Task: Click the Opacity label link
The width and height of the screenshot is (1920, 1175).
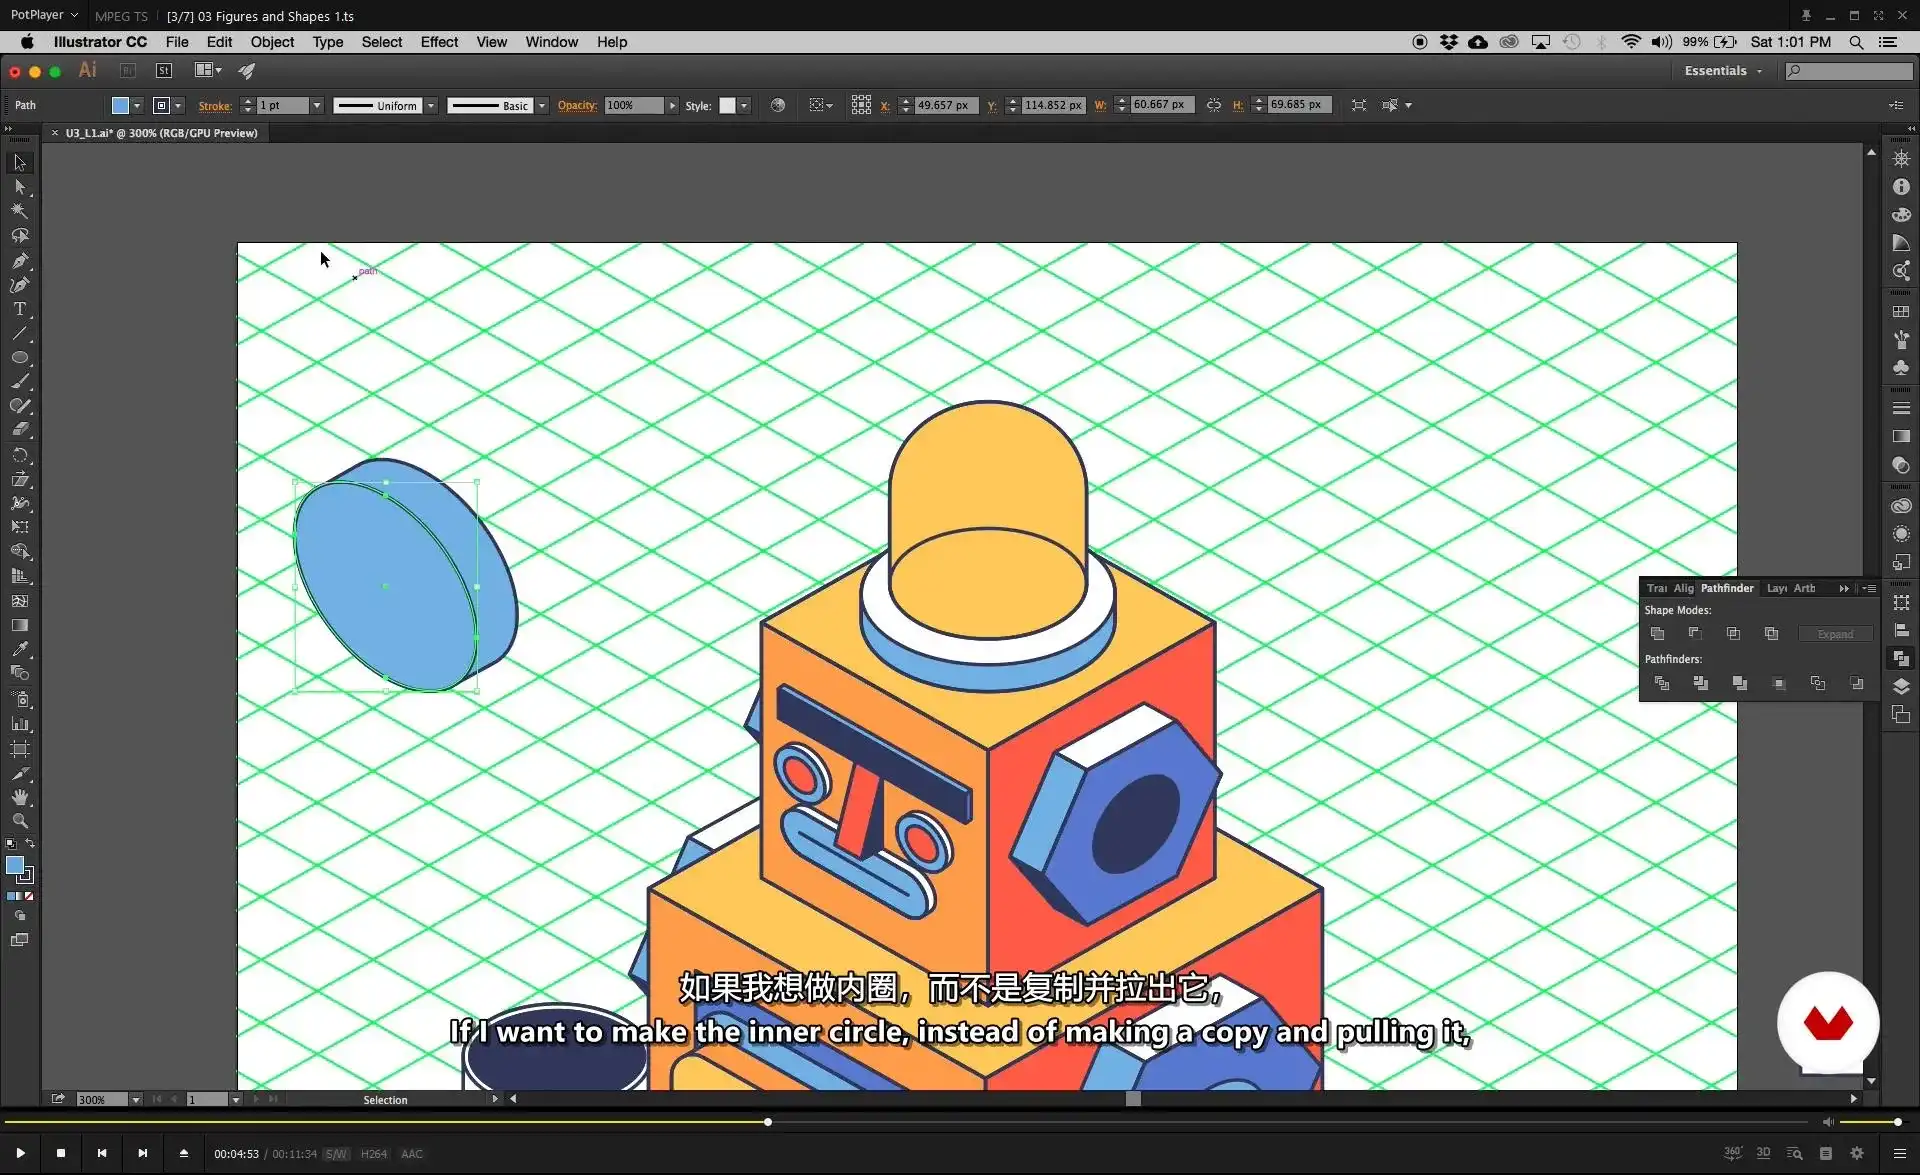Action: pyautogui.click(x=577, y=105)
